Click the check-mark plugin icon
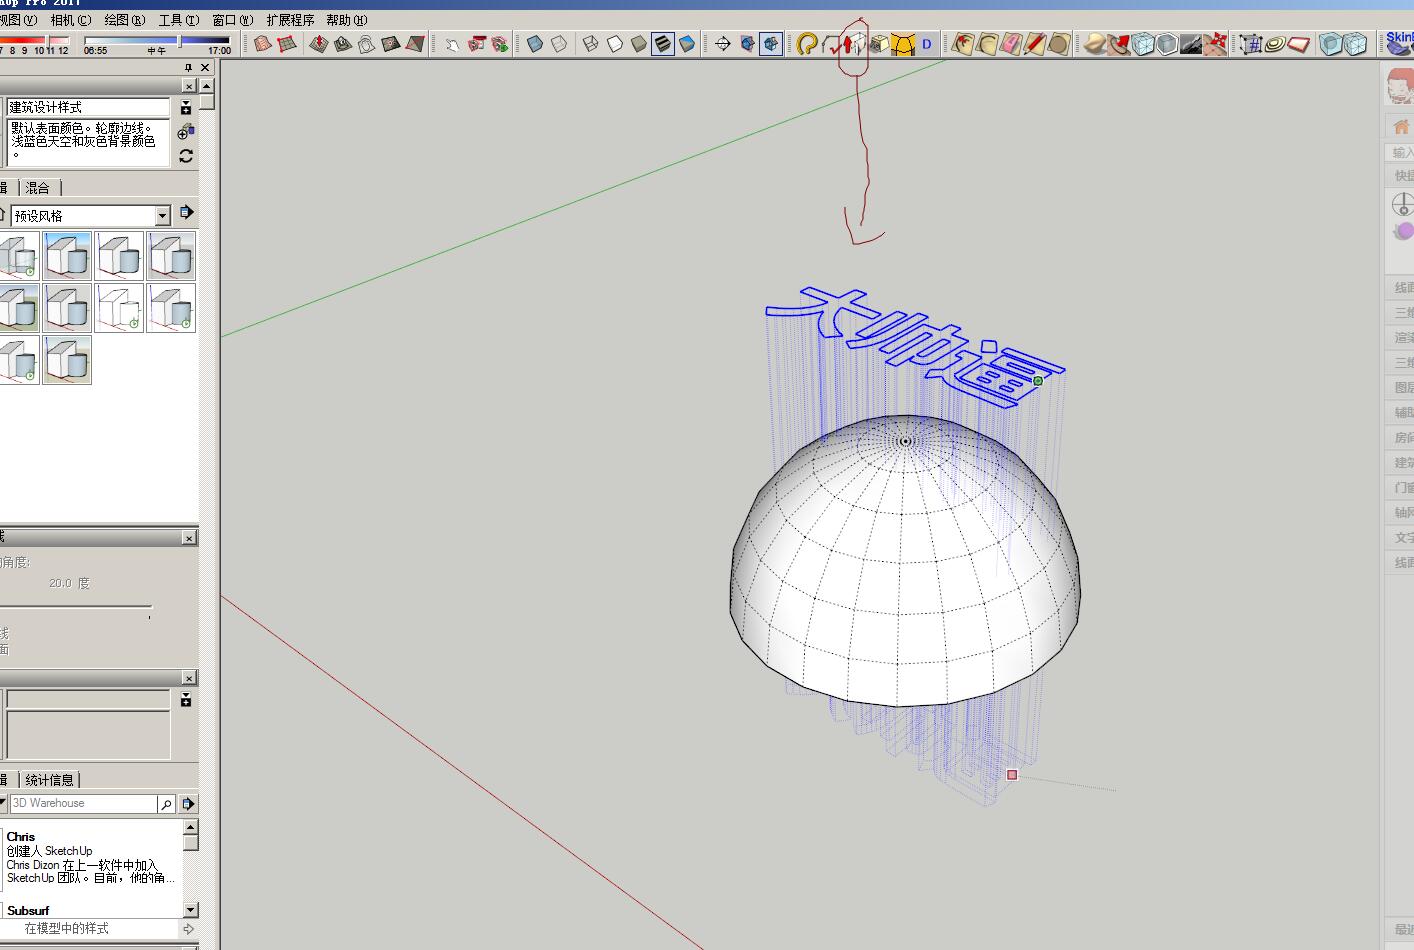The height and width of the screenshot is (950, 1414). pos(831,44)
